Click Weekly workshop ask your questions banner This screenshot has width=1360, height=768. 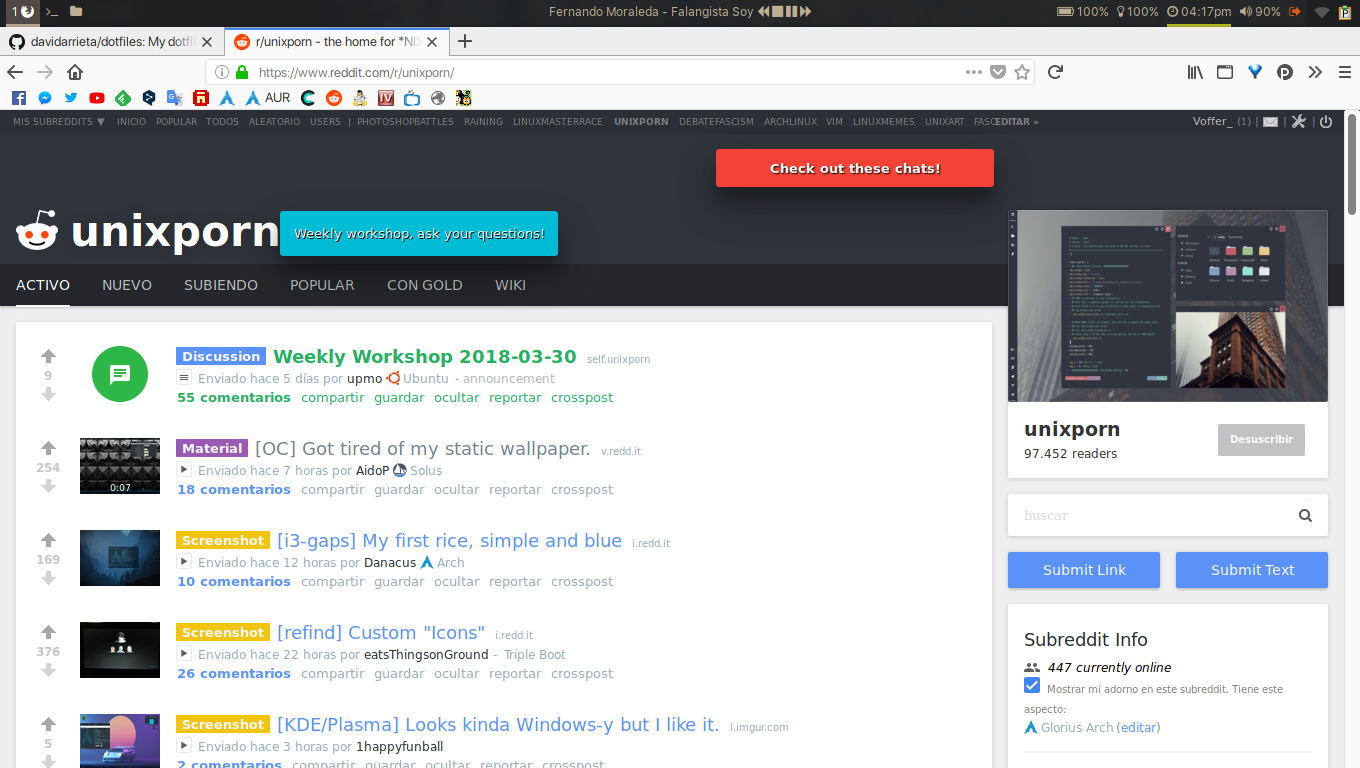coord(419,233)
